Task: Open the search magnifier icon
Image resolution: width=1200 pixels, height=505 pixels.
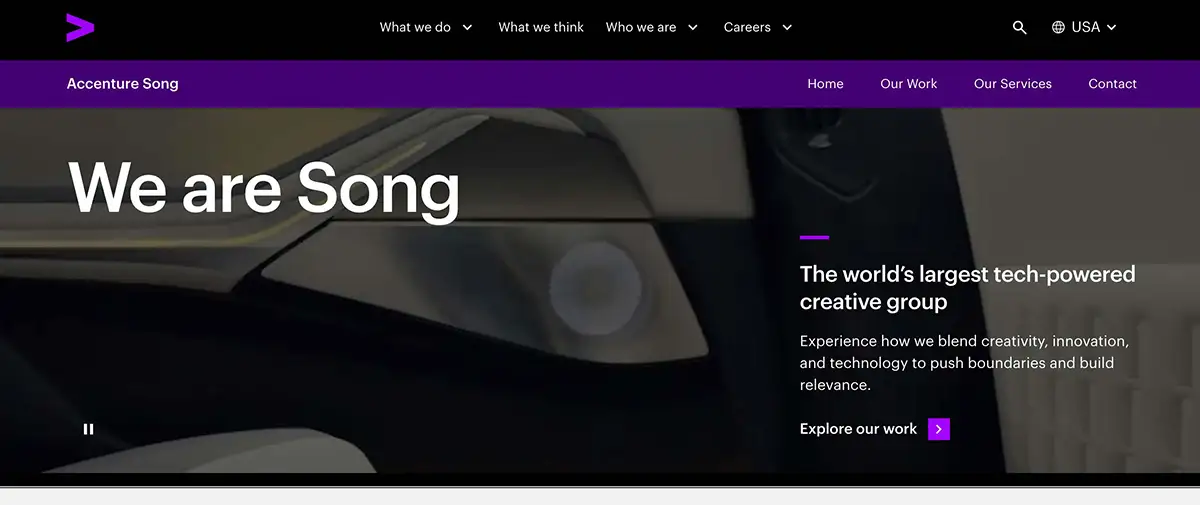Action: pyautogui.click(x=1020, y=28)
